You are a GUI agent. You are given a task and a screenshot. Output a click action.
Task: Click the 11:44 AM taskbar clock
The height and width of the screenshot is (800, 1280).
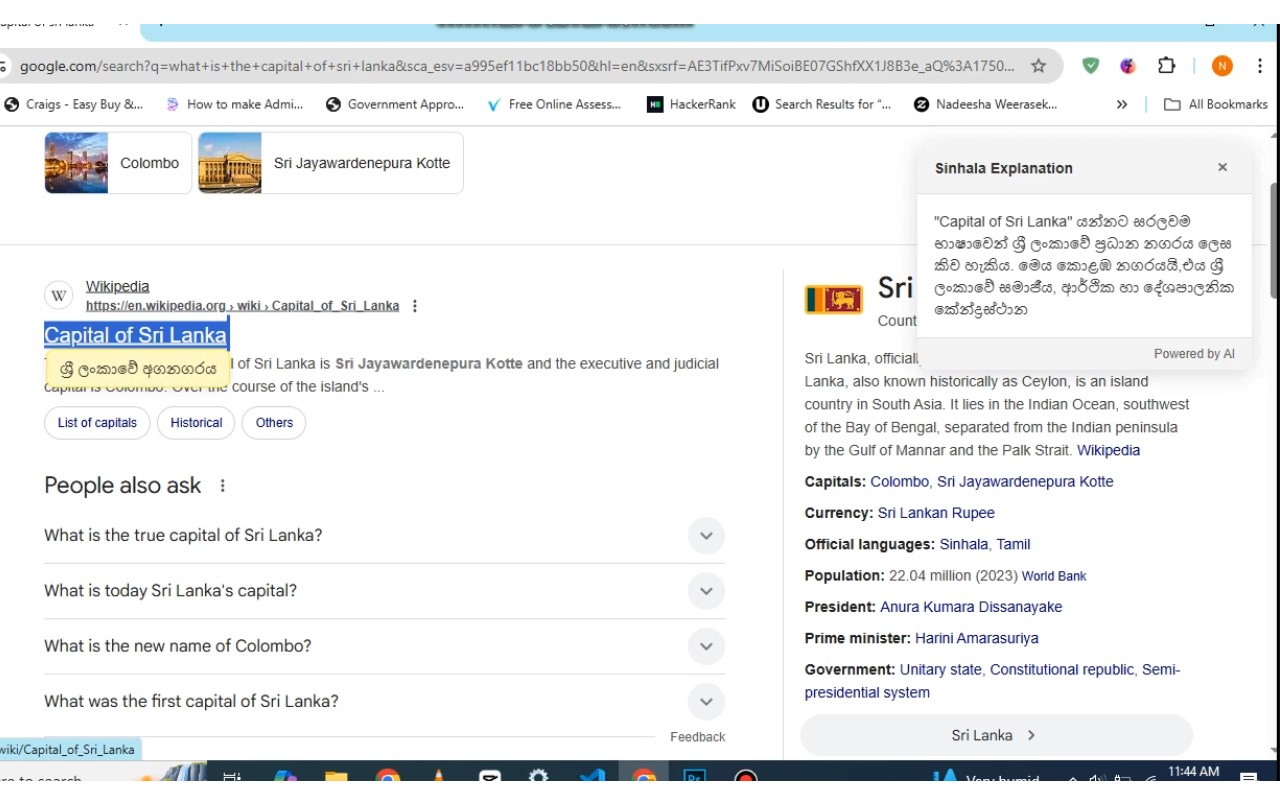click(1193, 772)
